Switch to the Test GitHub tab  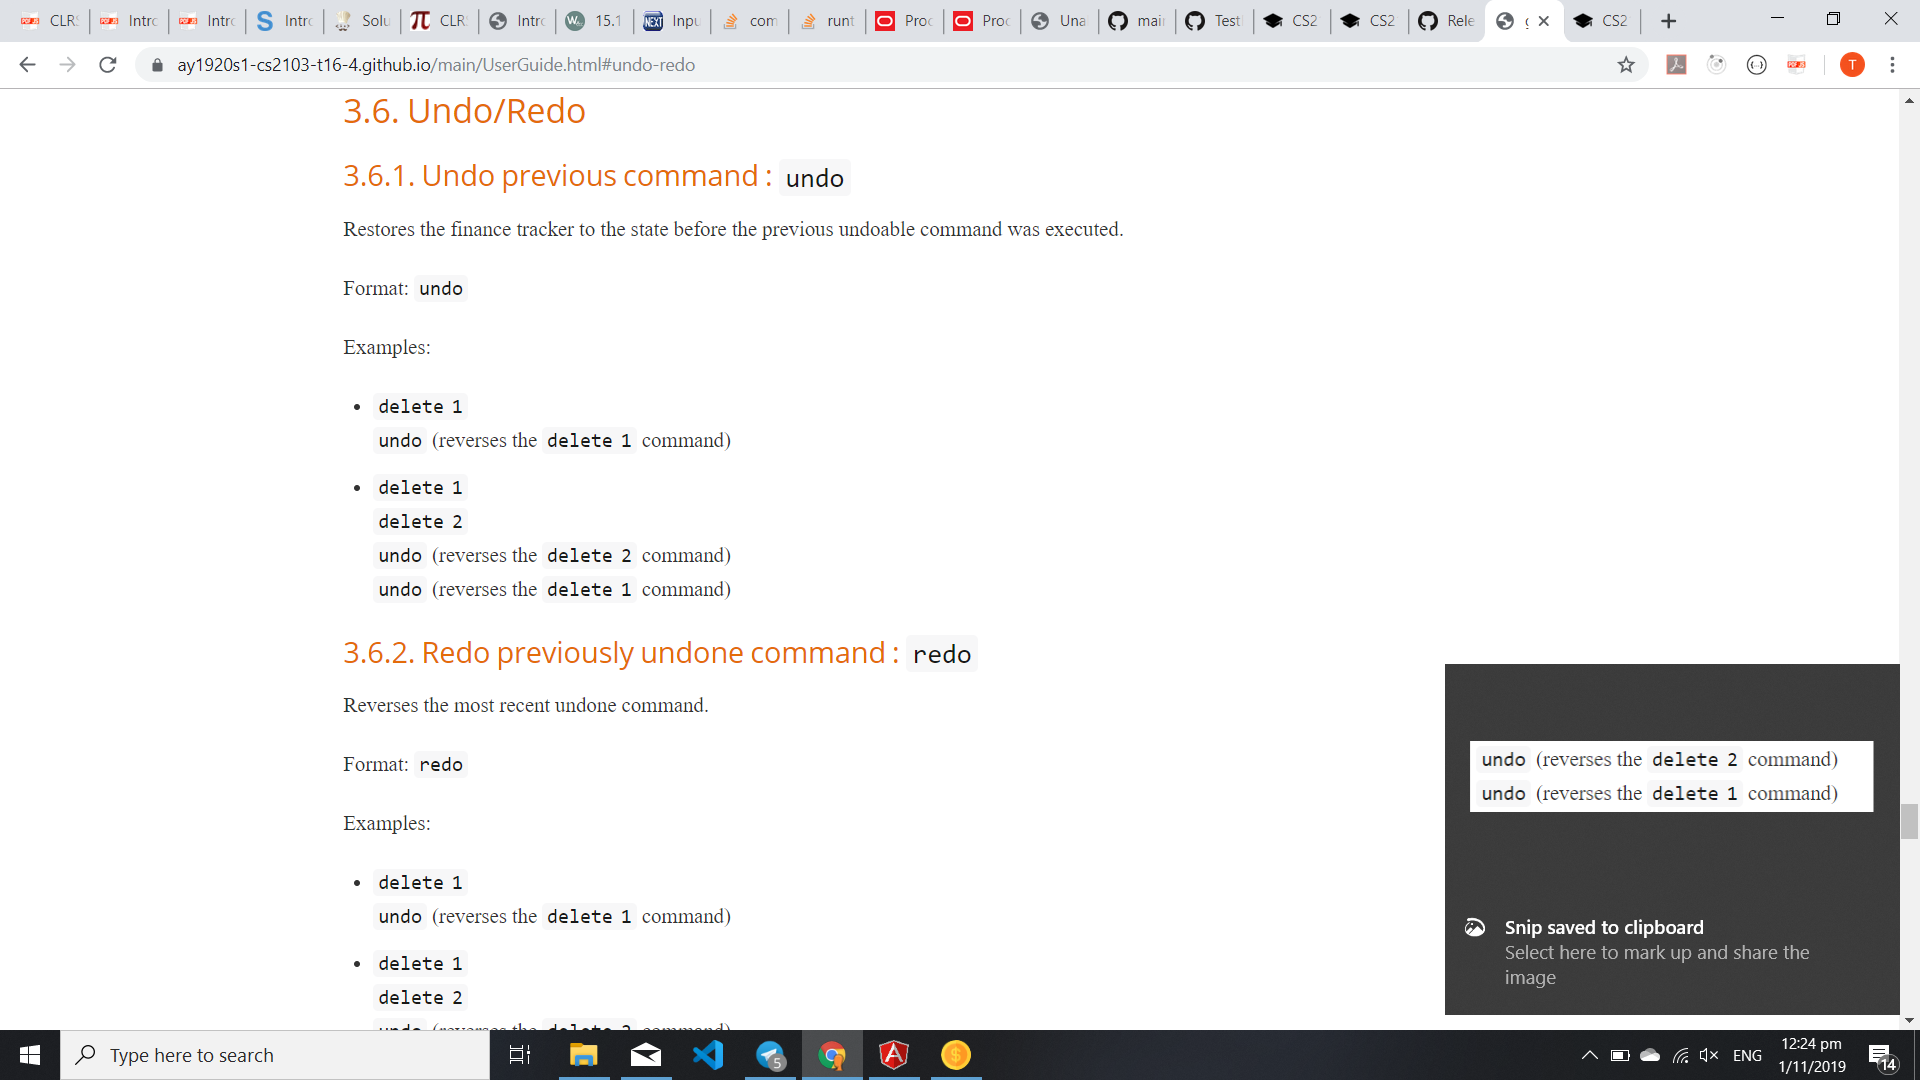point(1215,21)
